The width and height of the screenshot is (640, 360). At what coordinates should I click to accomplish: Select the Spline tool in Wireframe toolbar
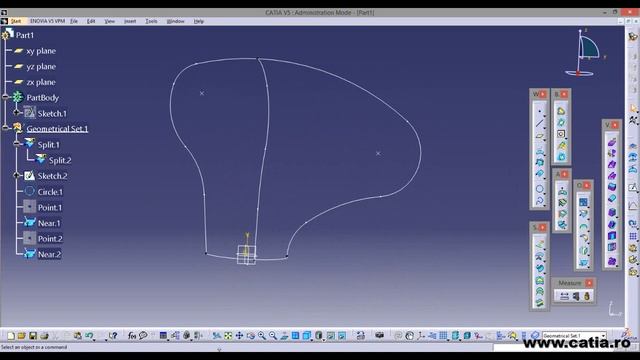pos(540,200)
